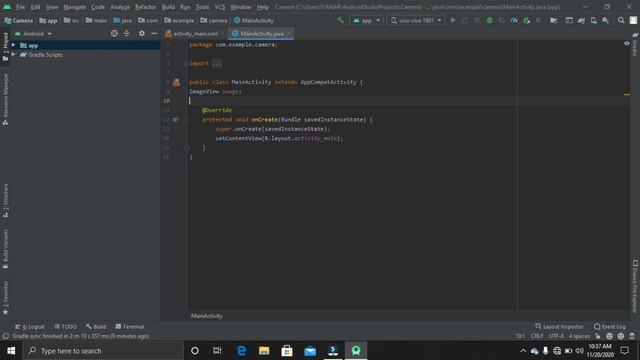Screen dimensions: 640x360
Task: Open the File menu
Action: point(20,7)
